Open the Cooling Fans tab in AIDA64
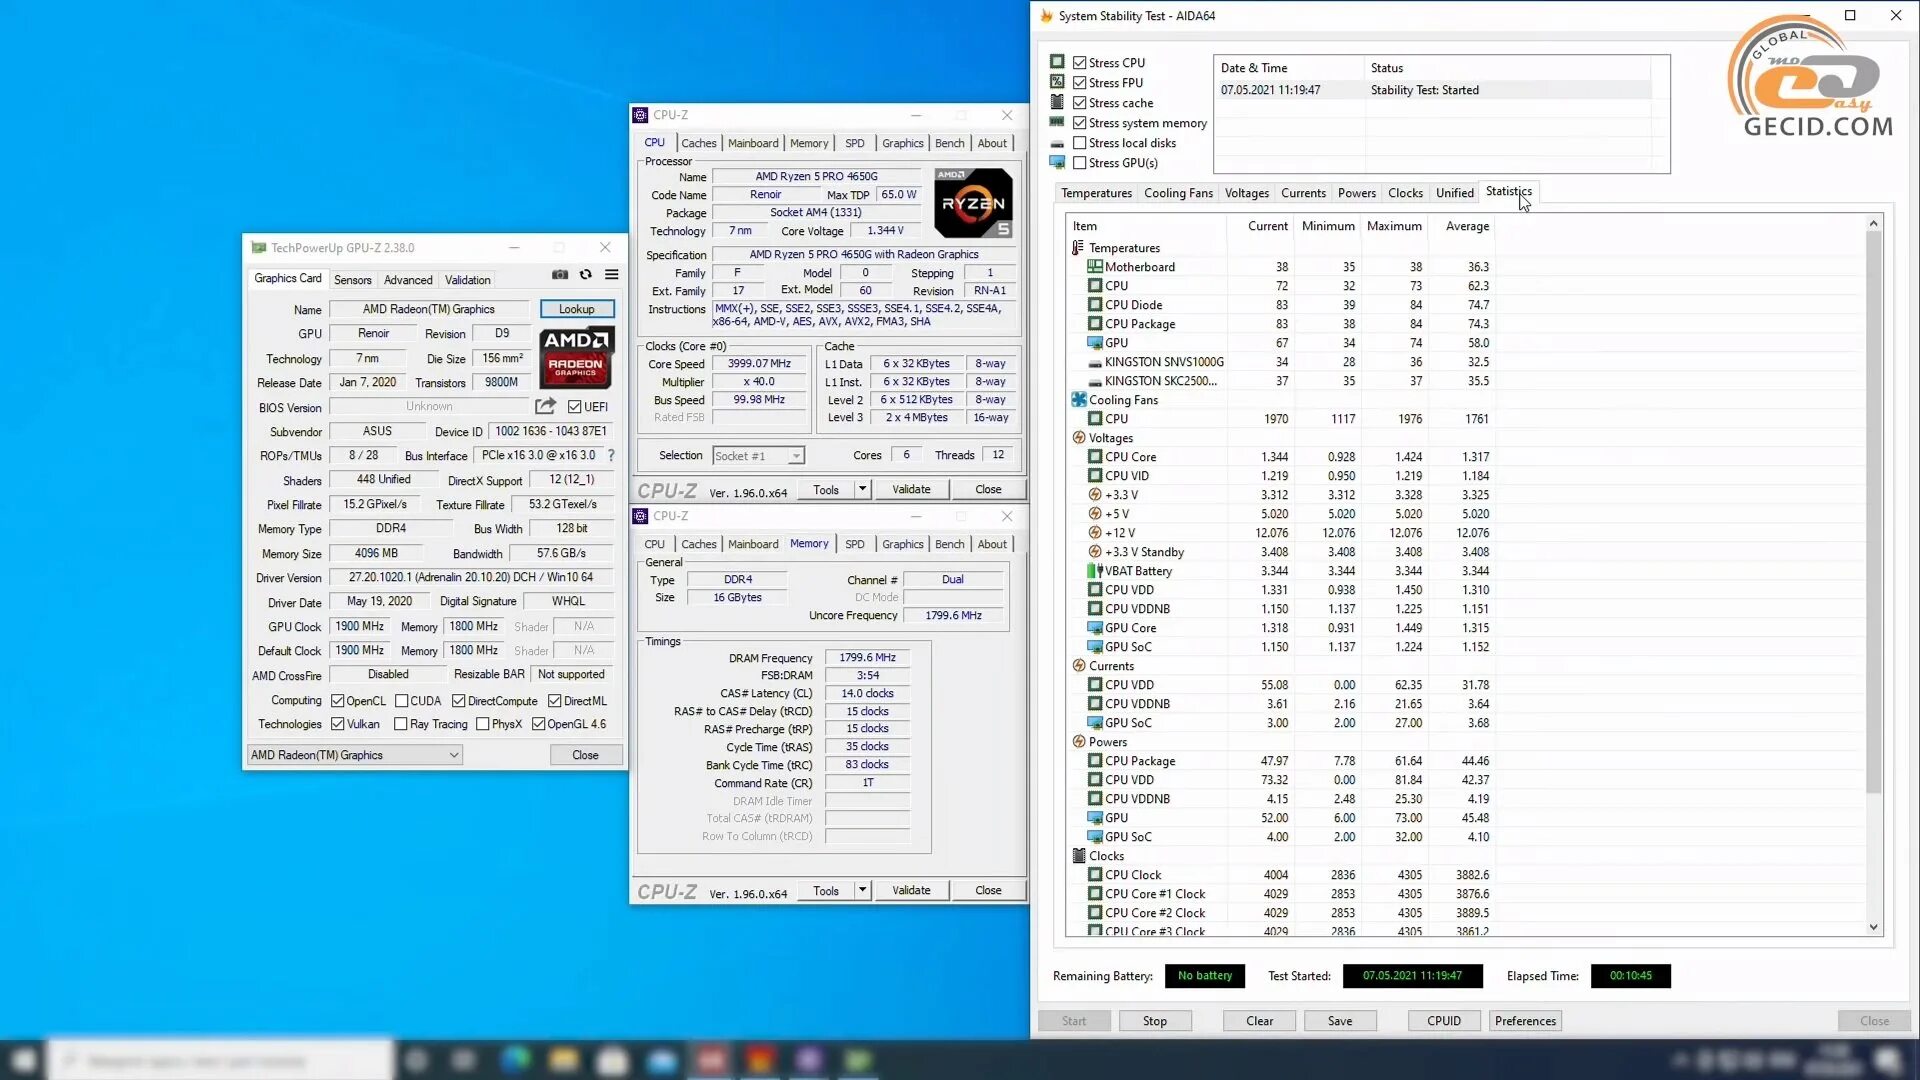Viewport: 1920px width, 1080px height. pyautogui.click(x=1178, y=193)
